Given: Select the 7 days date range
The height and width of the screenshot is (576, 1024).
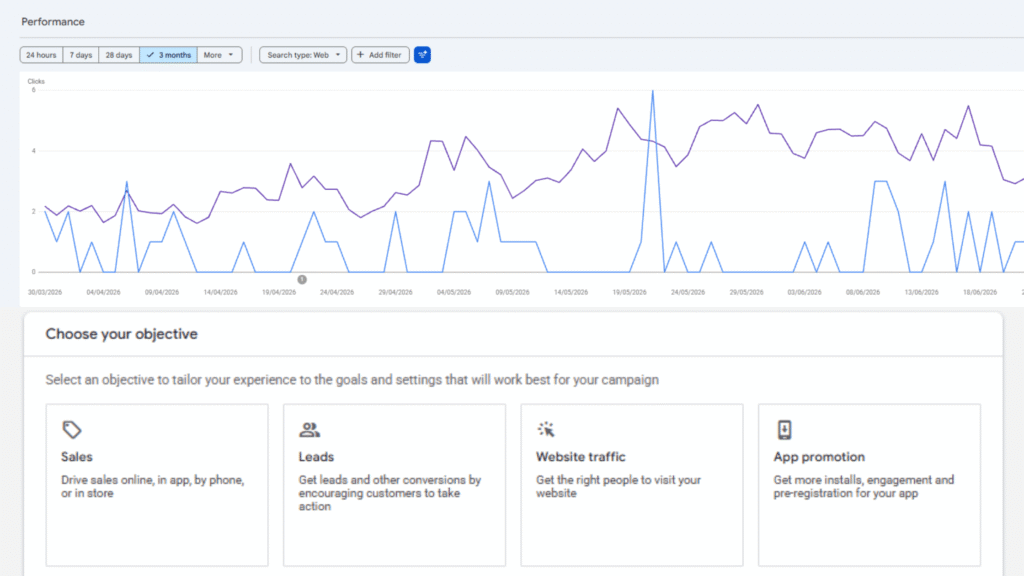Looking at the screenshot, I should pyautogui.click(x=81, y=55).
